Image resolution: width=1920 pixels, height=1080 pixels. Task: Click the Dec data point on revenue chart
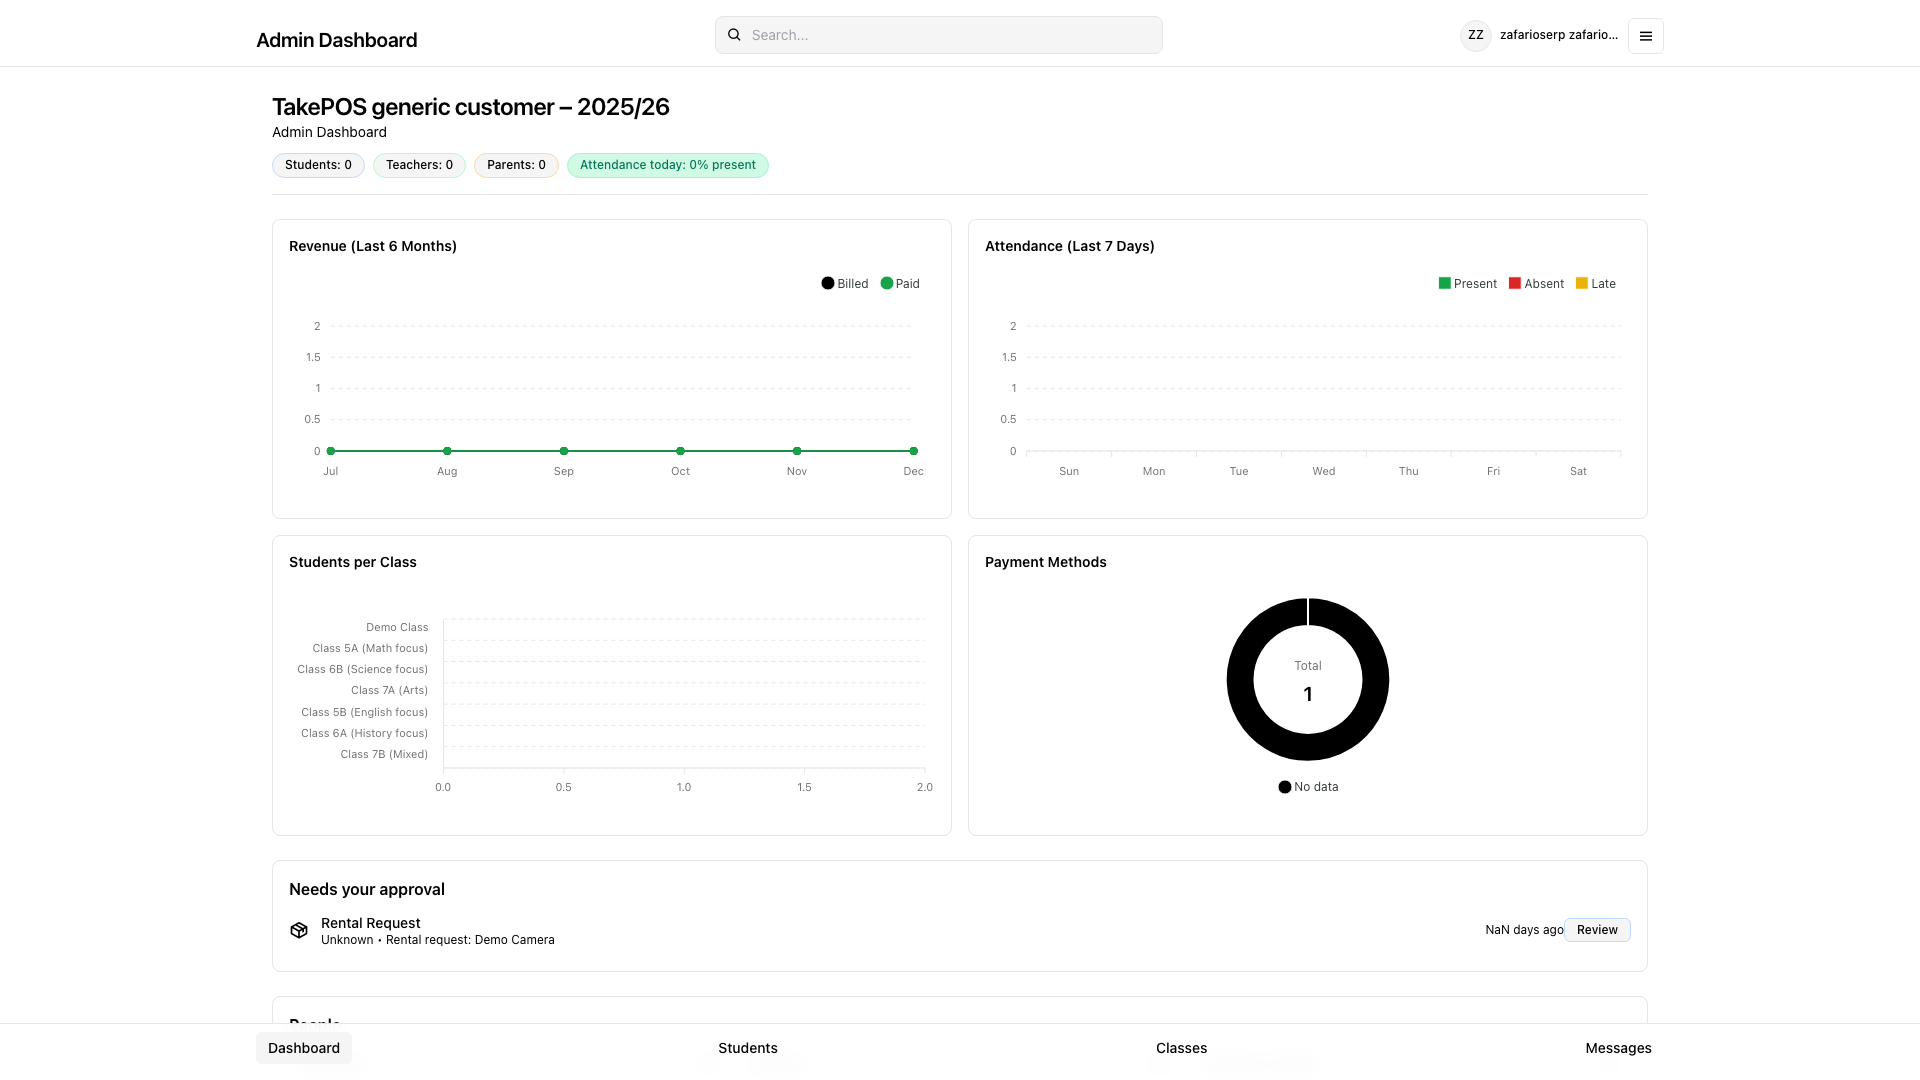[913, 451]
